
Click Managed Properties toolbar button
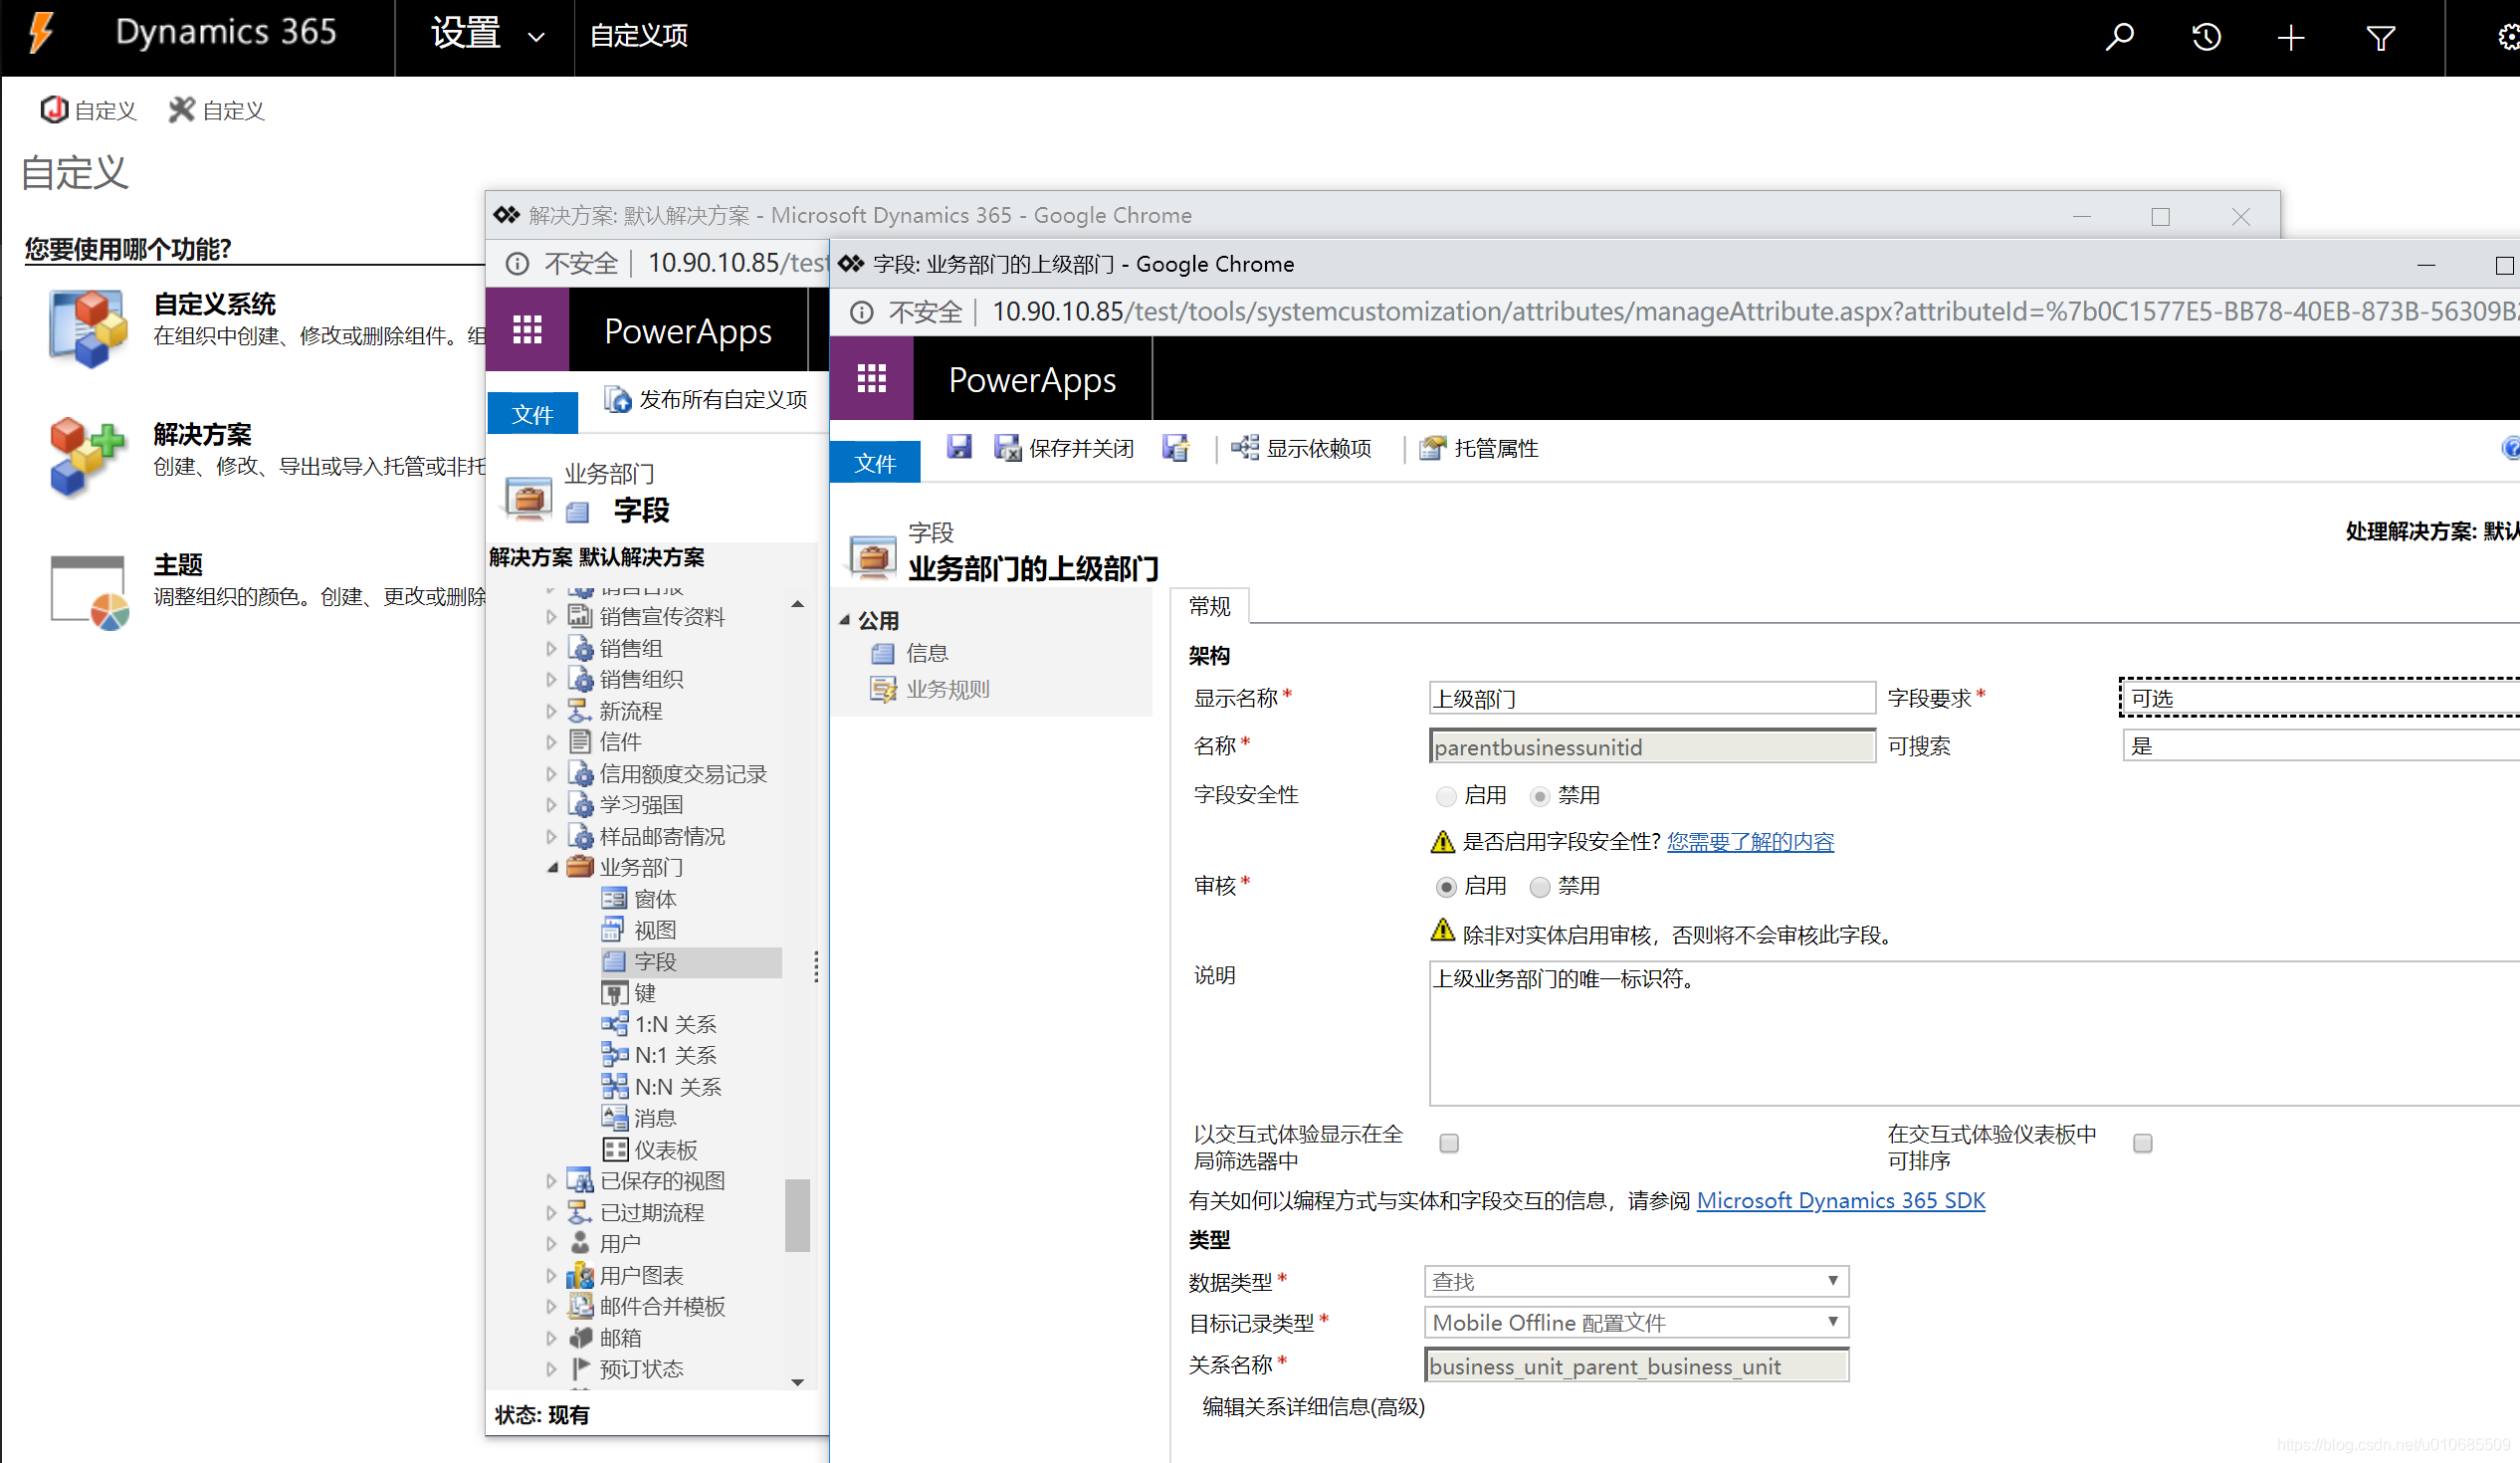1479,448
